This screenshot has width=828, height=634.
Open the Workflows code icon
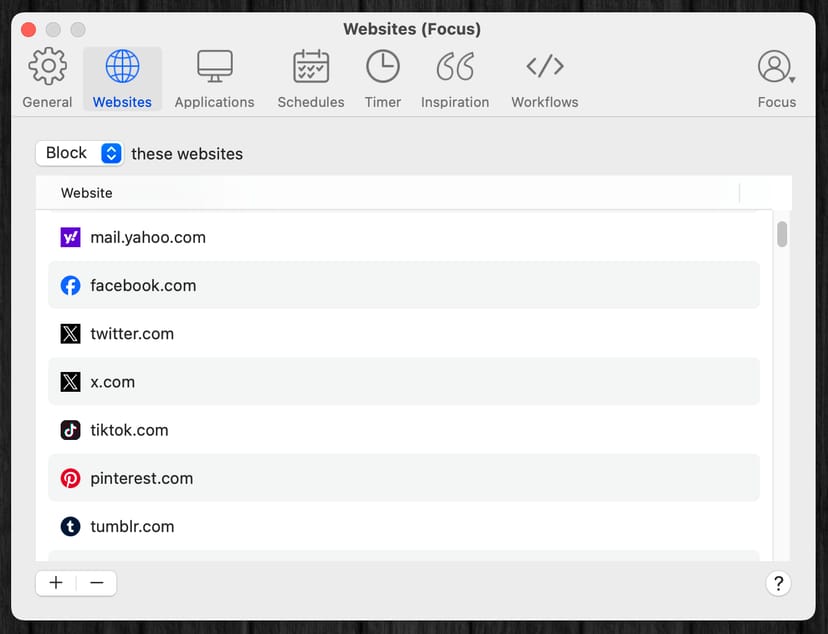coord(544,68)
